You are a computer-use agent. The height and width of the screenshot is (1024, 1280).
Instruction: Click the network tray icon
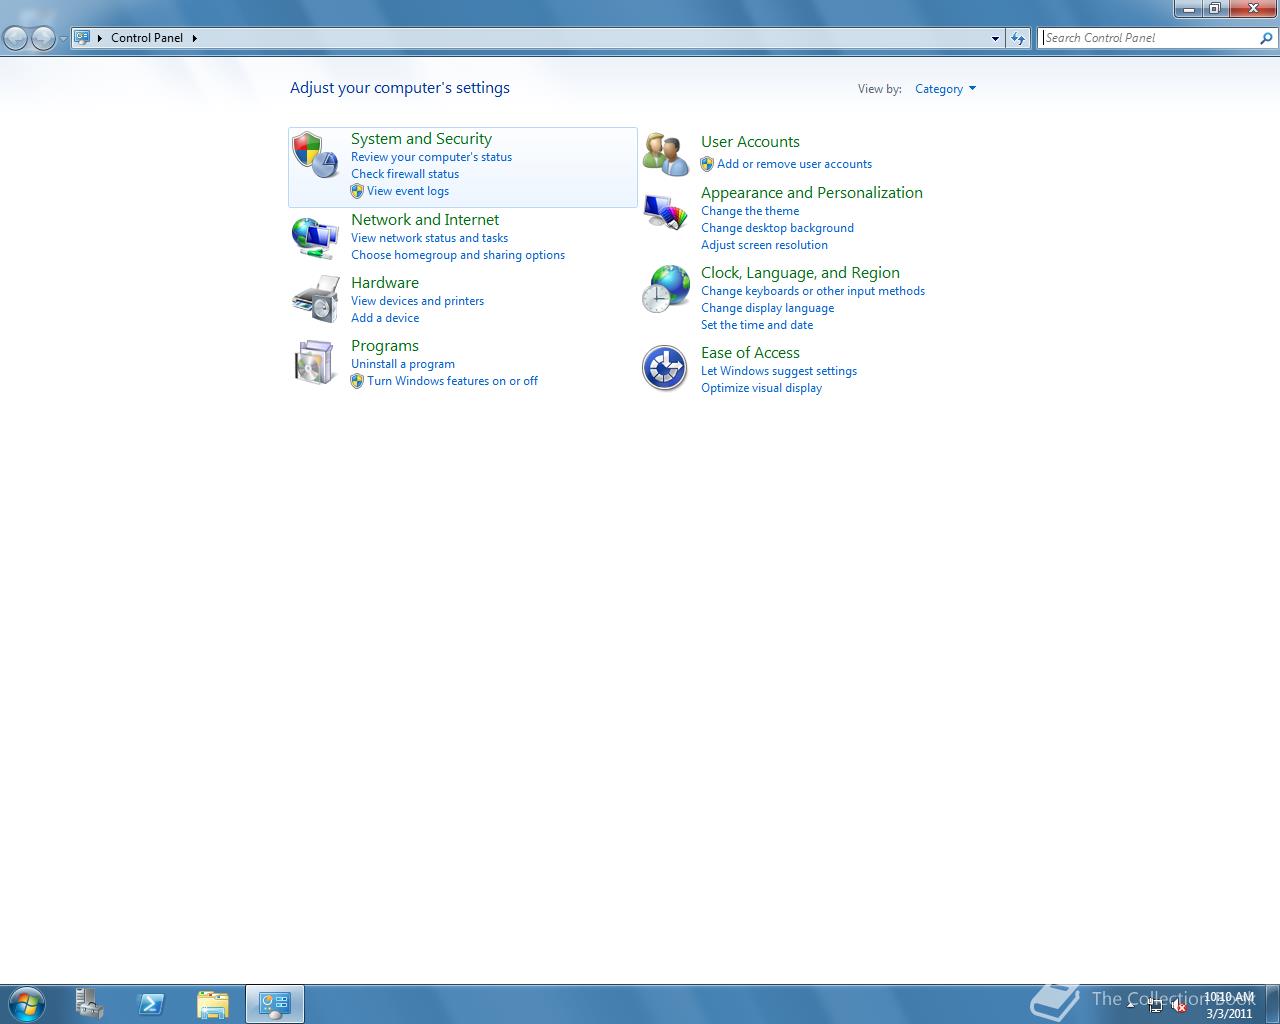pyautogui.click(x=1155, y=1006)
